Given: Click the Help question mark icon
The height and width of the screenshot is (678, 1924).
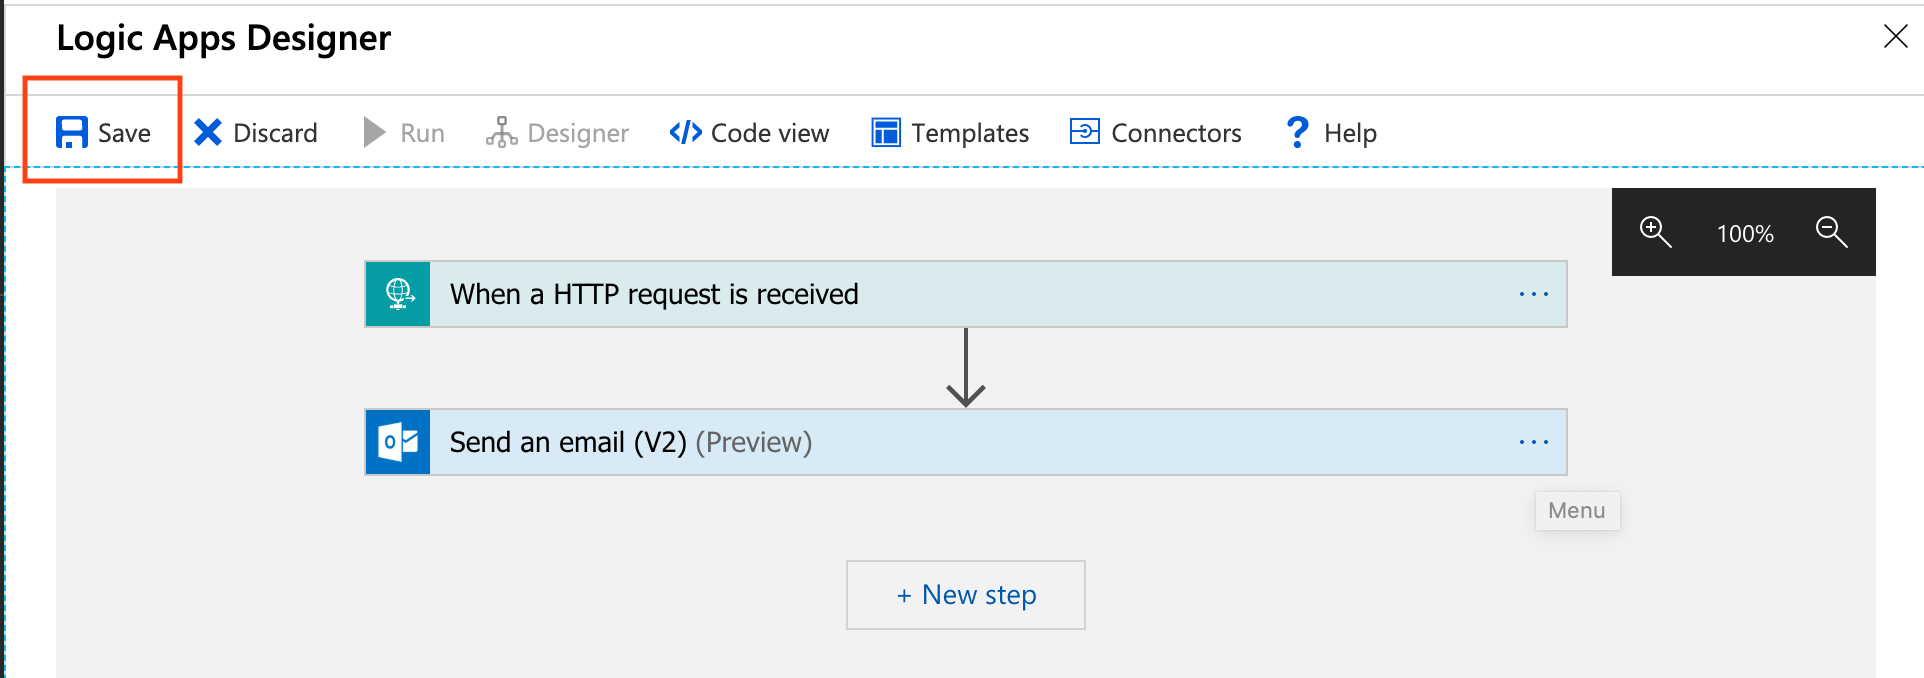Looking at the screenshot, I should click(1297, 133).
